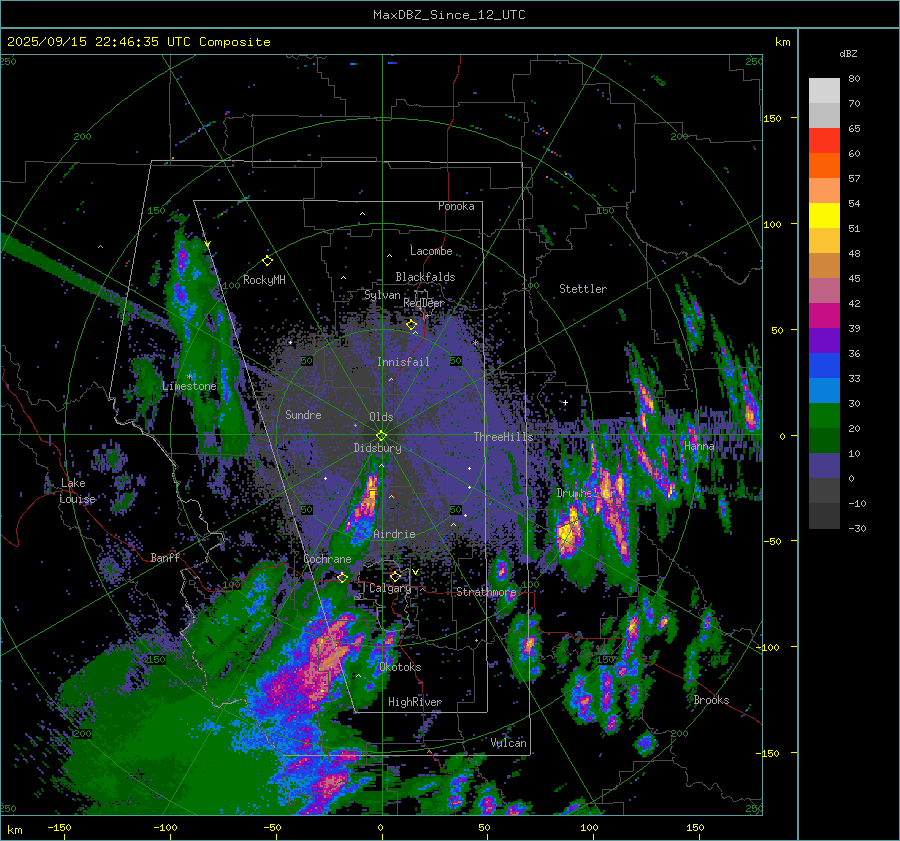Screen dimensions: 900x841
Task: Click the 57 value in dBZ legend
Action: coord(854,179)
